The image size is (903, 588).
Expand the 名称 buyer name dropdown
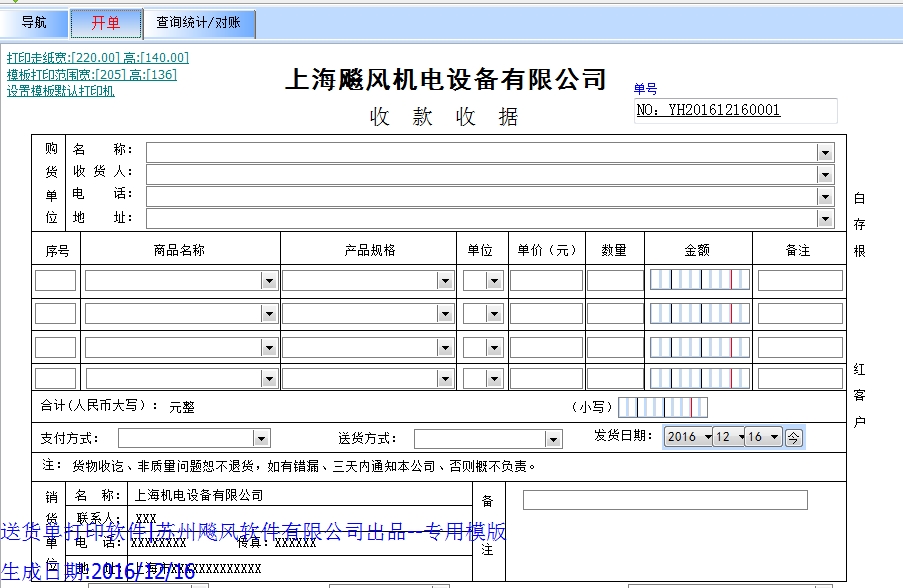click(825, 153)
